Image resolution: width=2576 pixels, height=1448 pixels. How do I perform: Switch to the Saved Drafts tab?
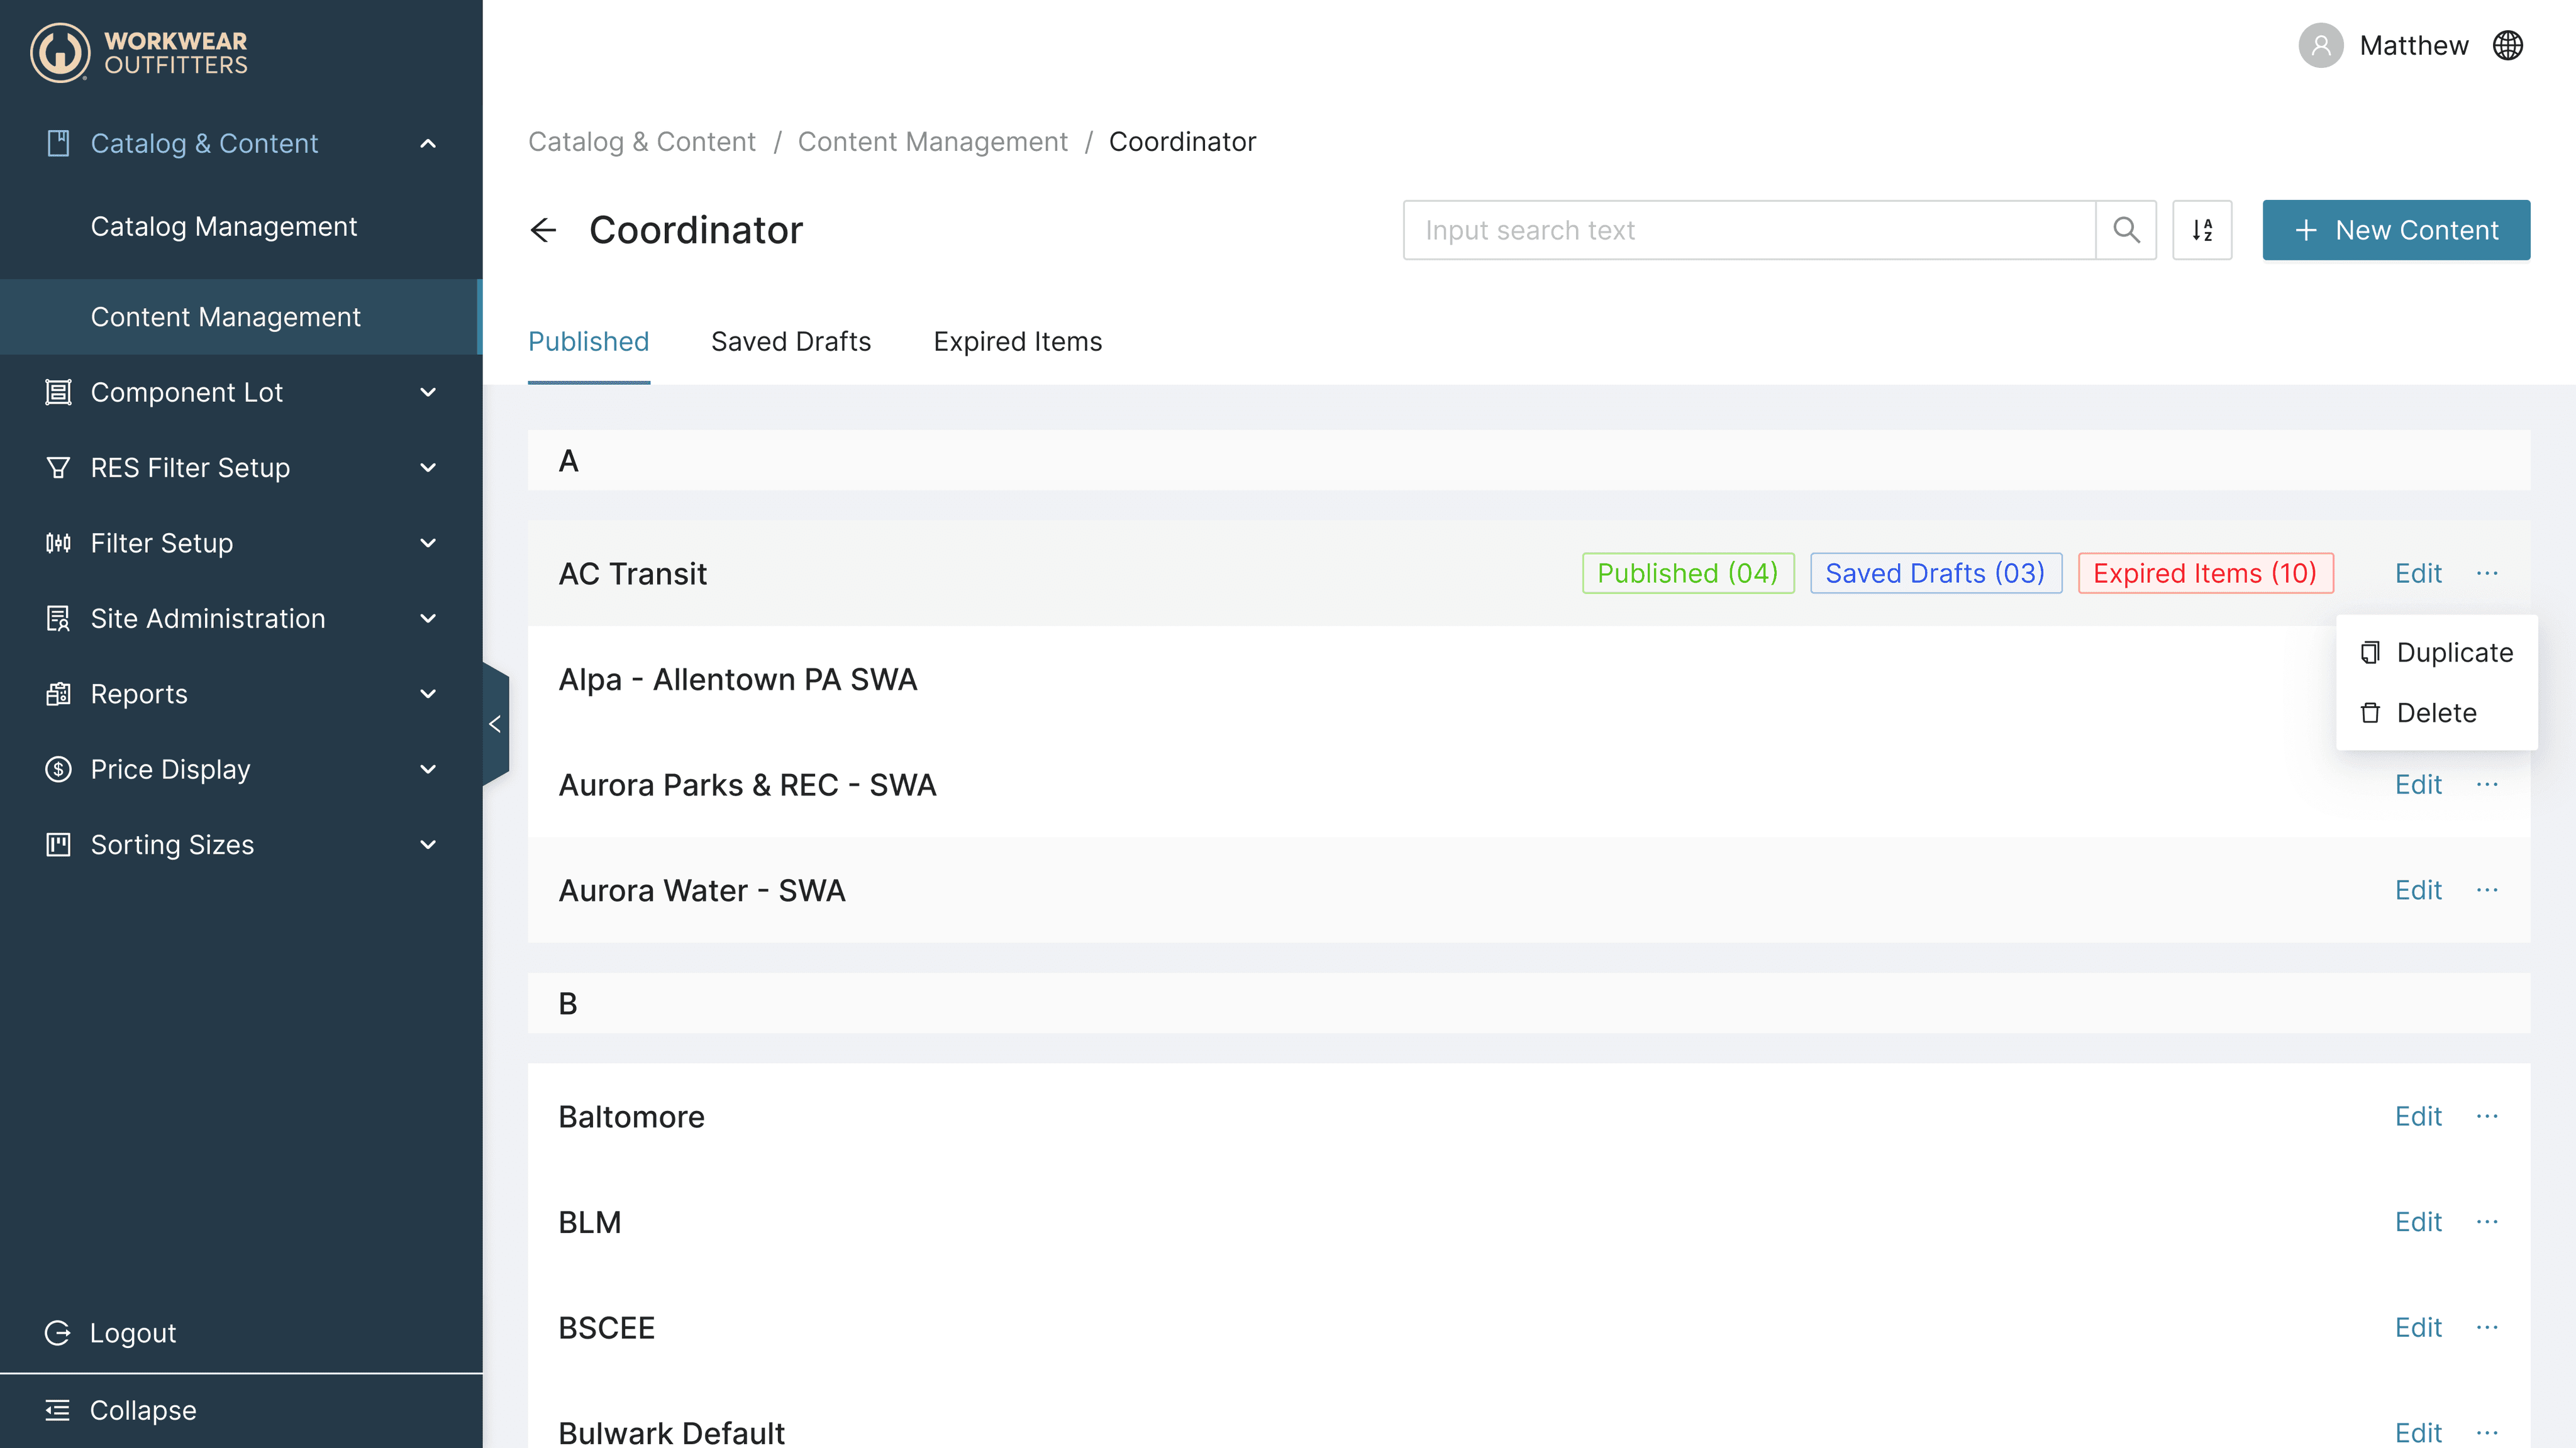pyautogui.click(x=790, y=342)
